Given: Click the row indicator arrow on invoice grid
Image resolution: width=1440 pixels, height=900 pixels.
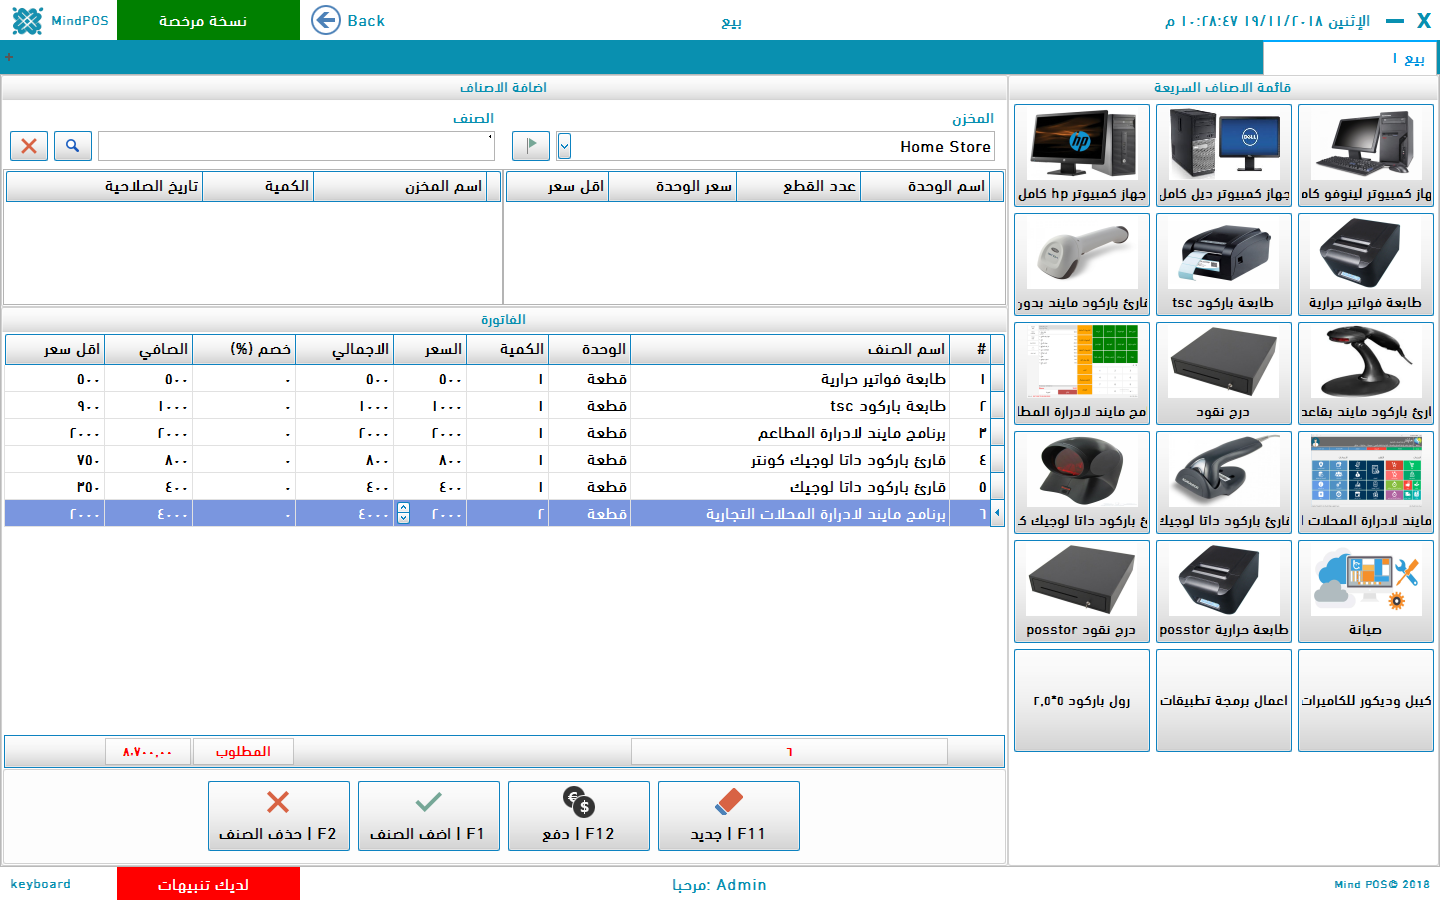Looking at the screenshot, I should click(x=997, y=513).
